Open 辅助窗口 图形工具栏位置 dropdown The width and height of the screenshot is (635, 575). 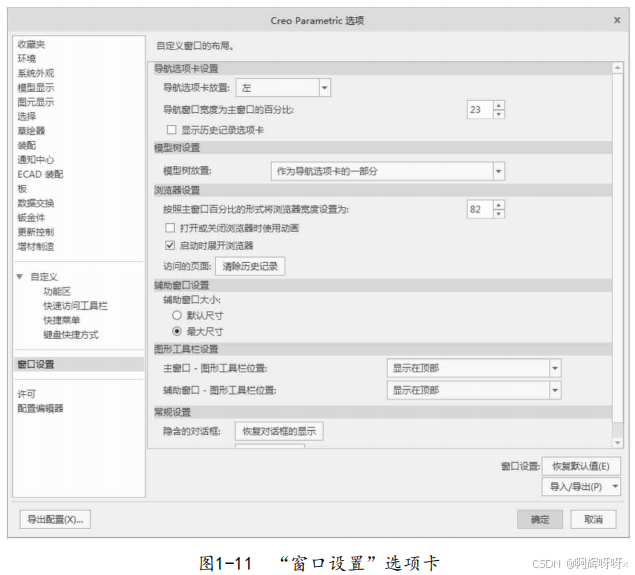click(x=474, y=390)
